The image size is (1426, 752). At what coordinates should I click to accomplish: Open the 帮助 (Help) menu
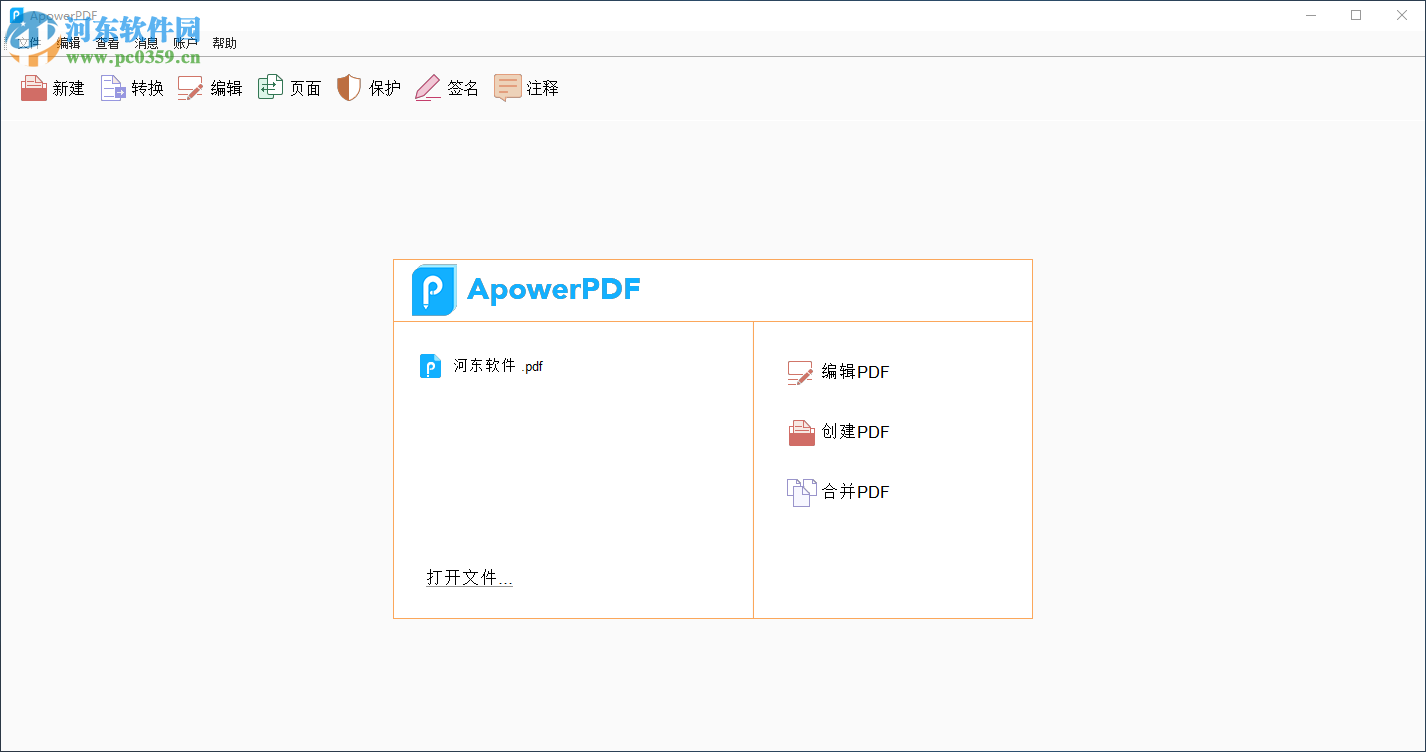tap(224, 42)
